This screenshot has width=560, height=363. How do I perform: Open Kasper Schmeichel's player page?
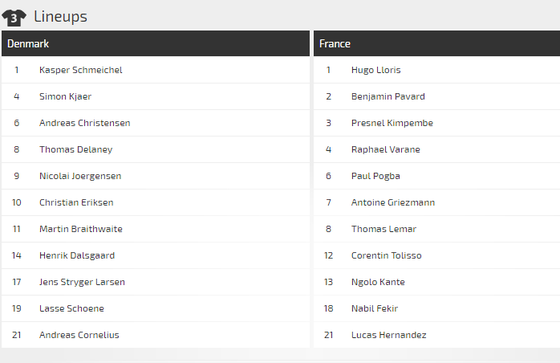click(81, 70)
